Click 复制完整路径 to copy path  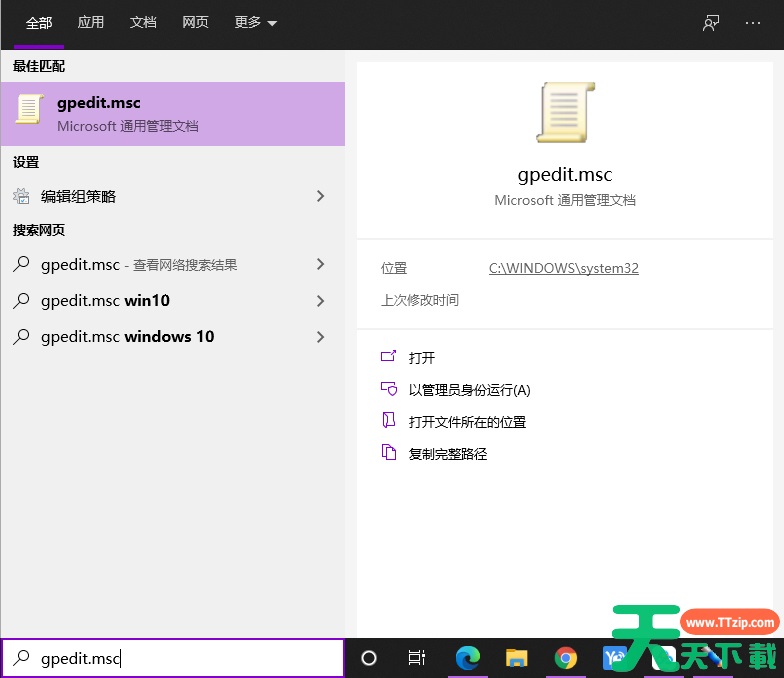coord(447,454)
